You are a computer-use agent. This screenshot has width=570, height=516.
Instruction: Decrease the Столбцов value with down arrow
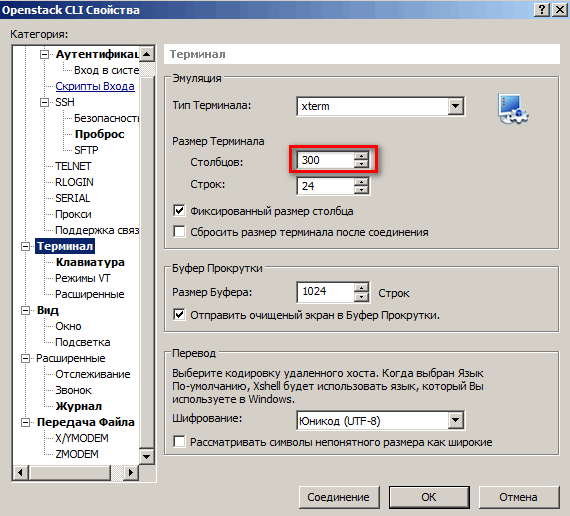pyautogui.click(x=361, y=164)
